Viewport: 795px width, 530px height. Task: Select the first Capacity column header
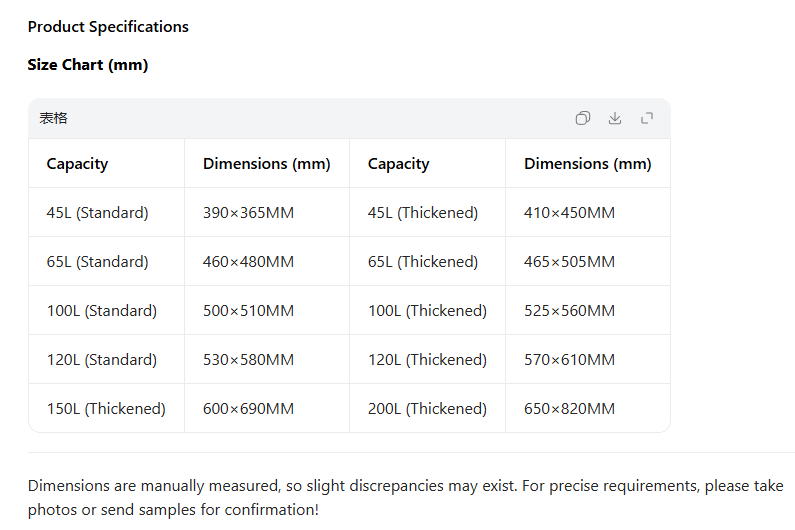[77, 164]
